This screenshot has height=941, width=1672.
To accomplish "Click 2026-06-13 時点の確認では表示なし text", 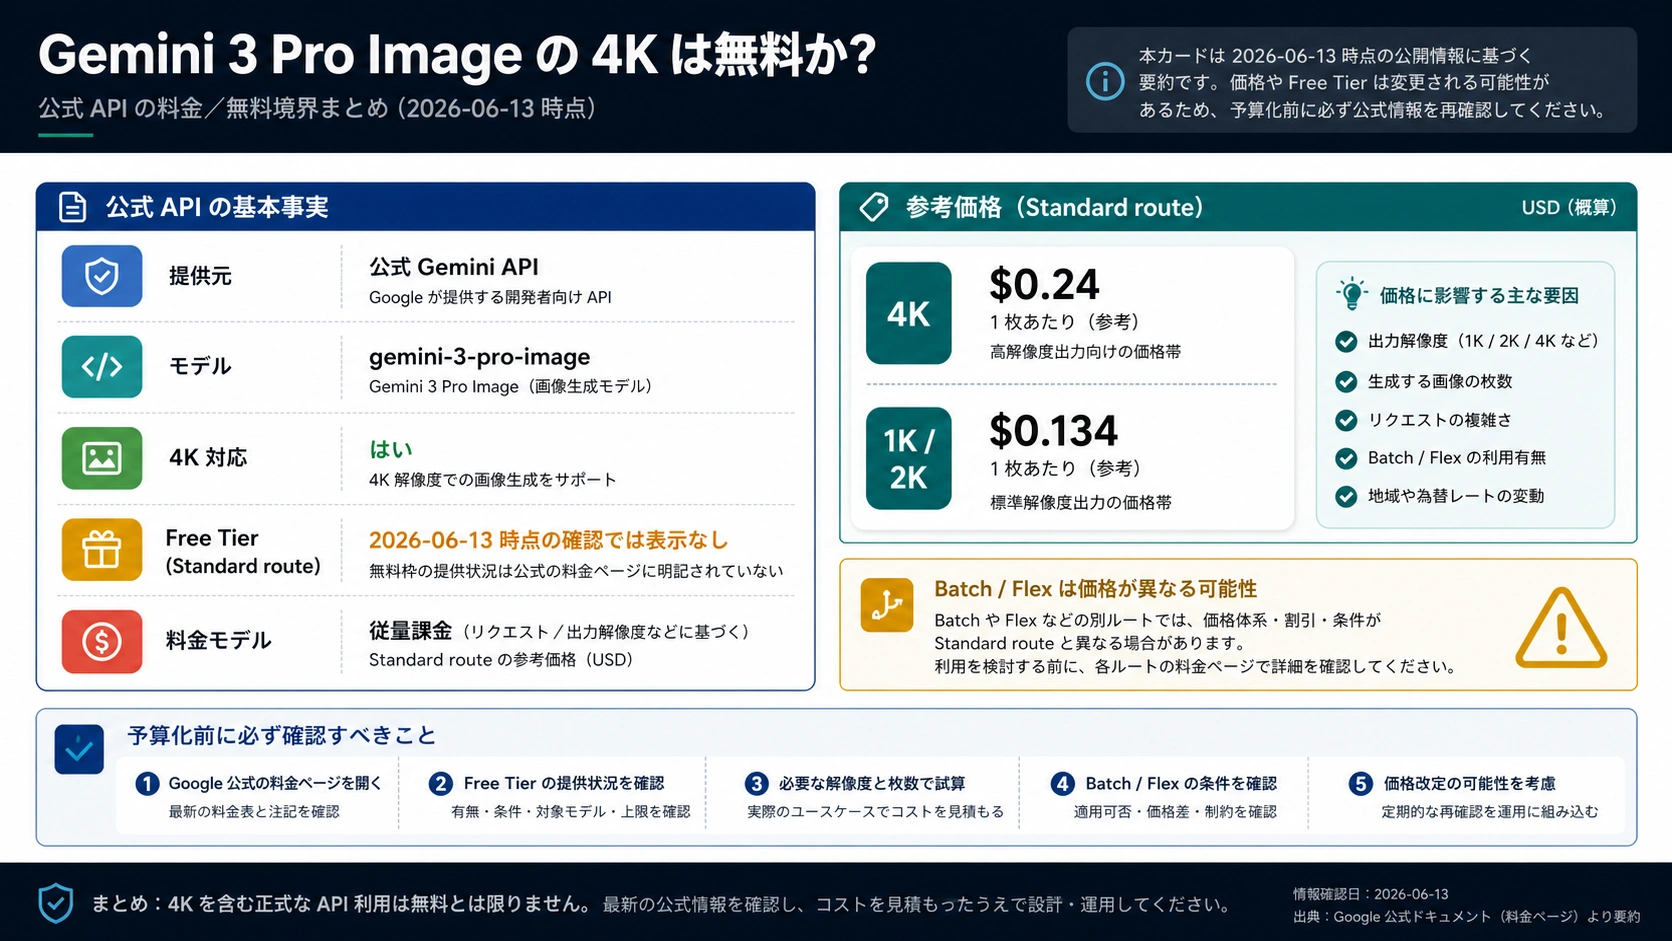I will pyautogui.click(x=548, y=540).
